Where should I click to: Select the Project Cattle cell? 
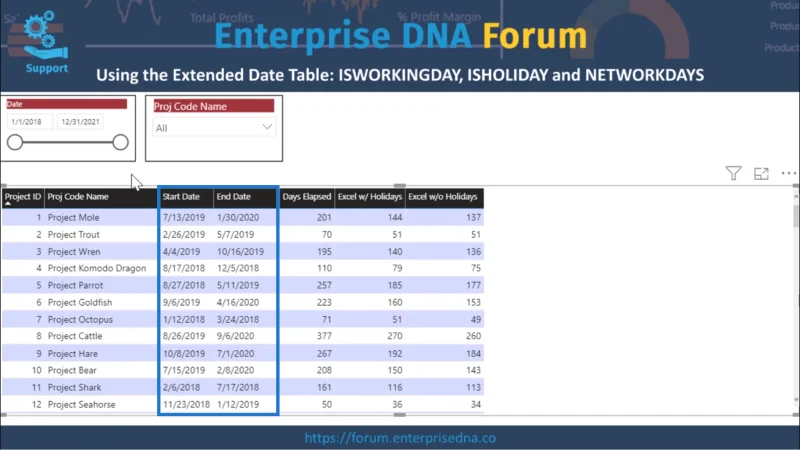[x=75, y=336]
